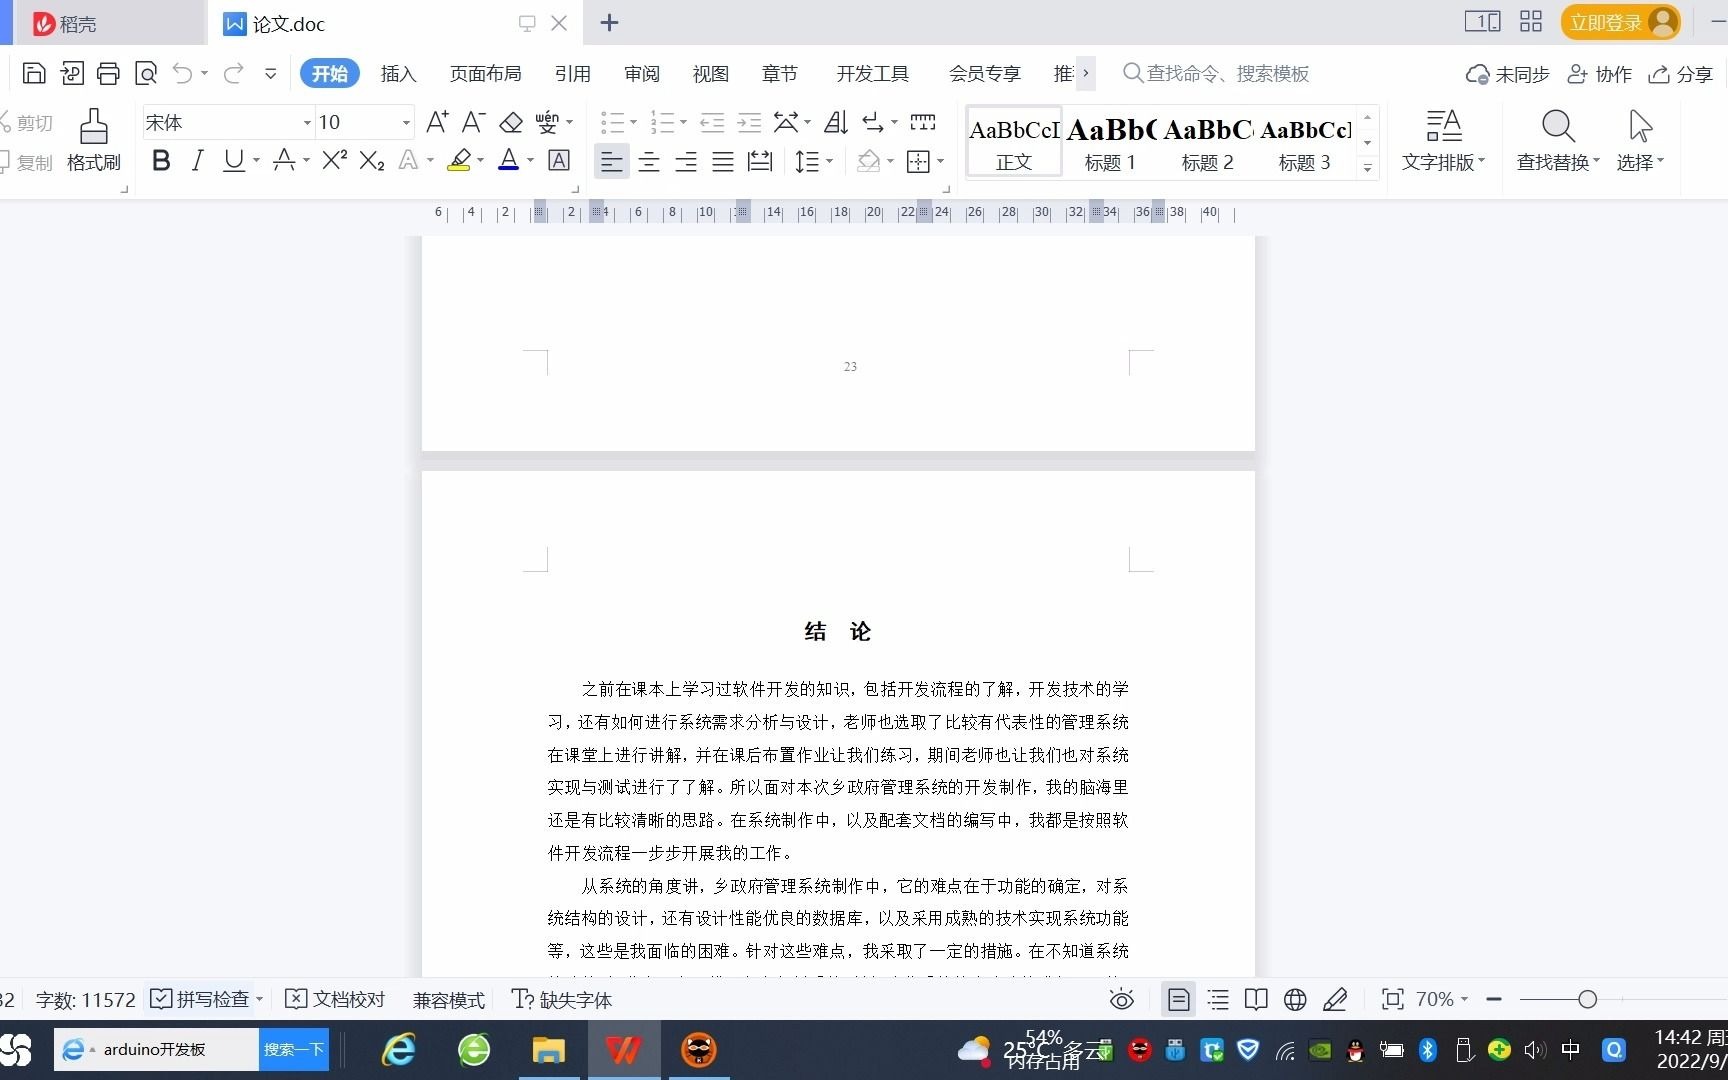Viewport: 1728px width, 1080px height.
Task: Open the font size dropdown
Action: coord(406,123)
